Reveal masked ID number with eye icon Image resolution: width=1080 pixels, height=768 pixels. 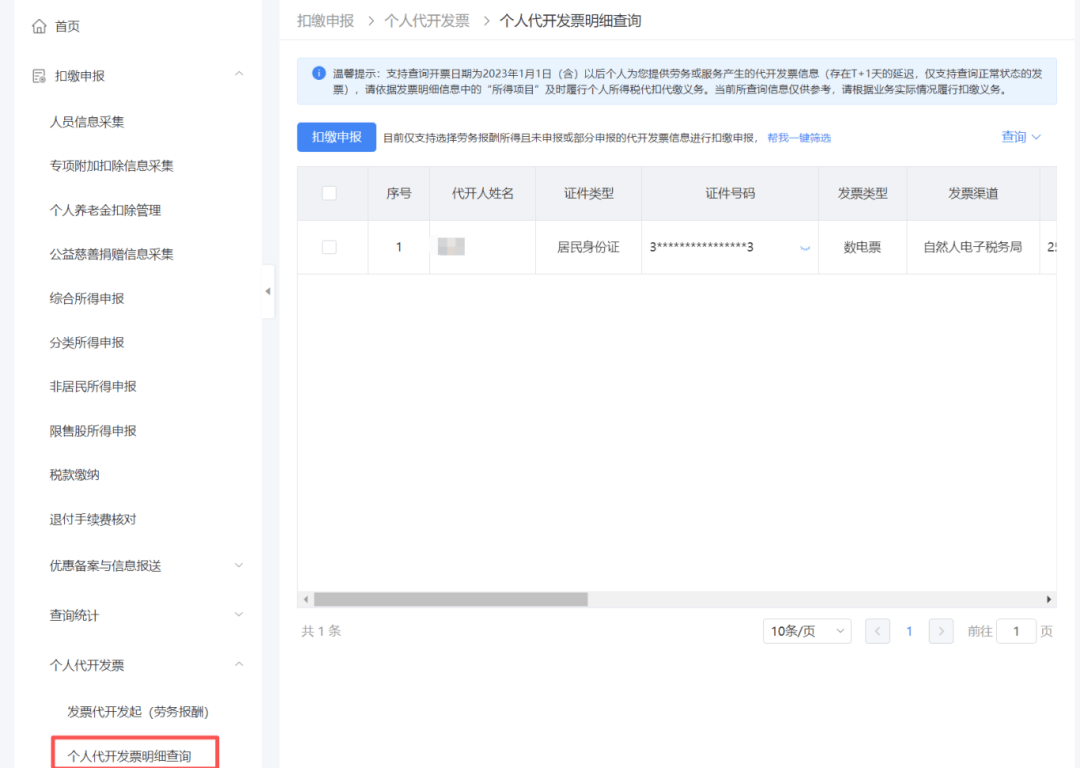pyautogui.click(x=805, y=248)
